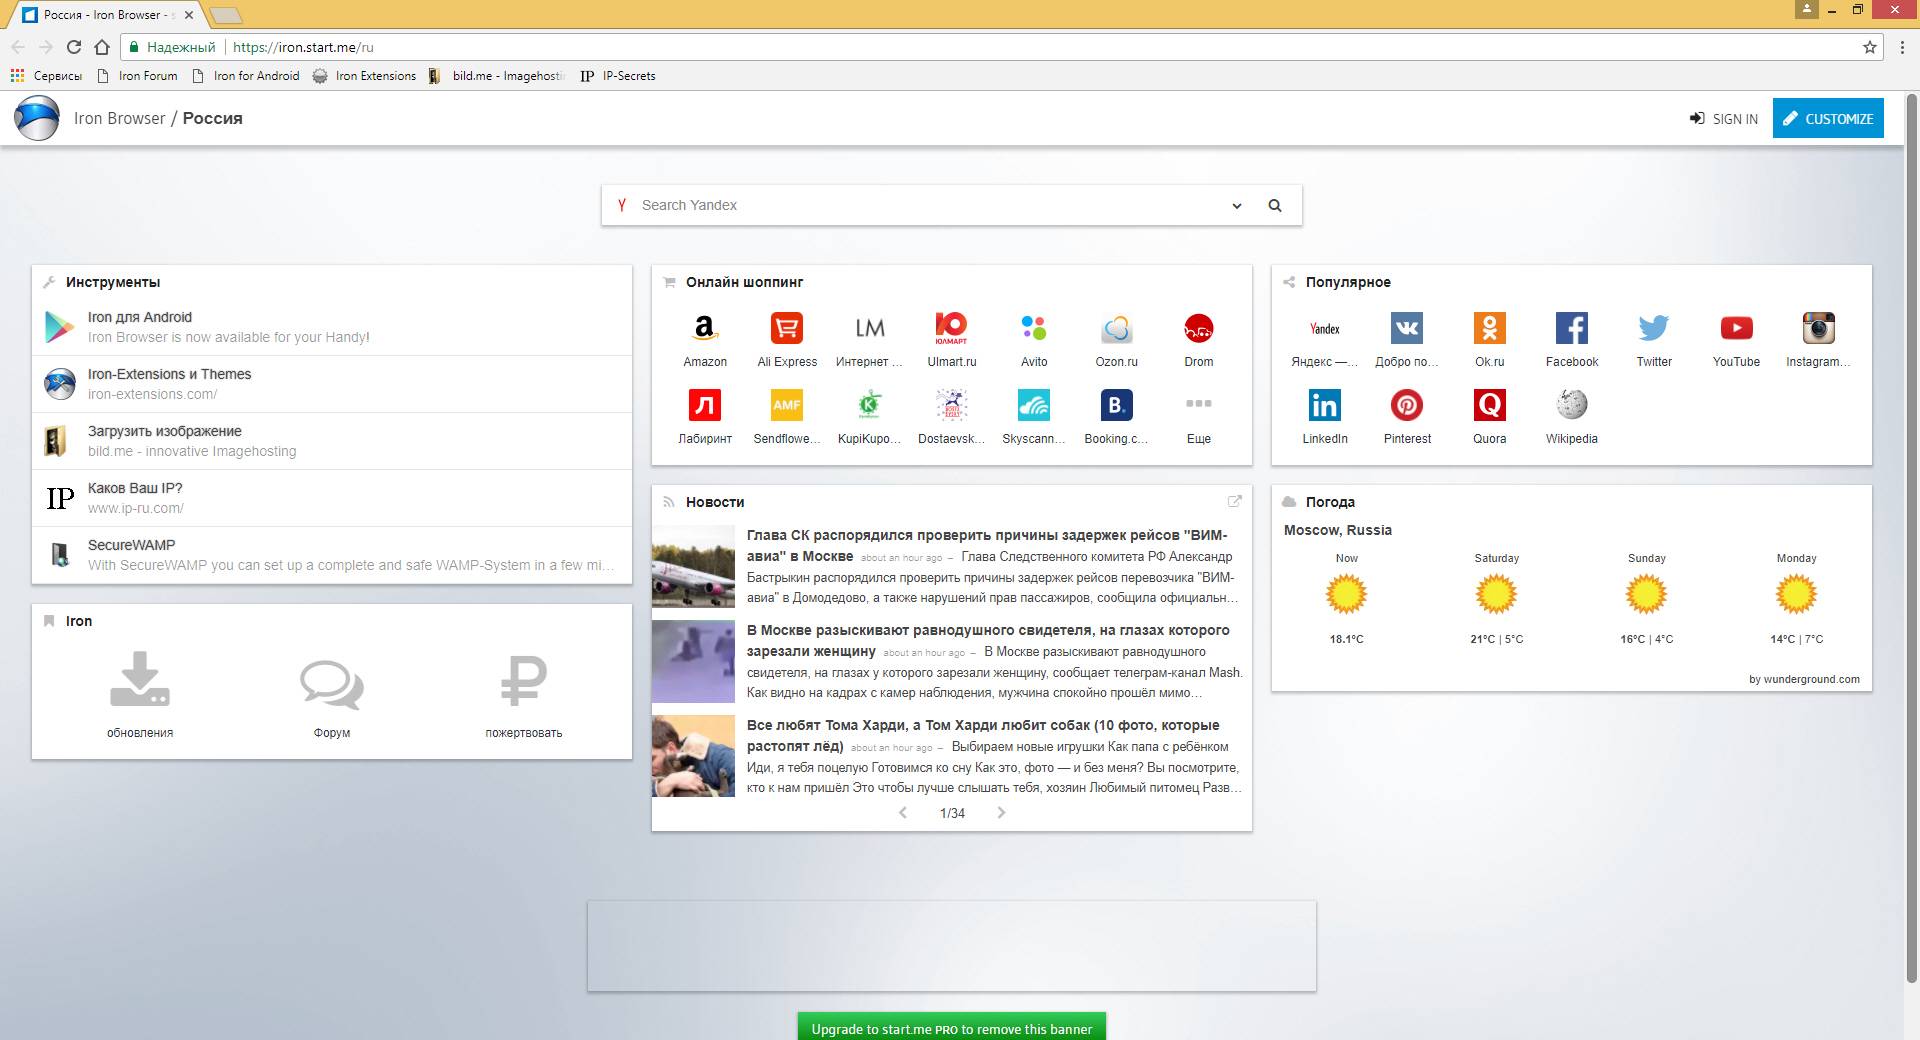Open the Яндекс popular site icon

click(1325, 328)
